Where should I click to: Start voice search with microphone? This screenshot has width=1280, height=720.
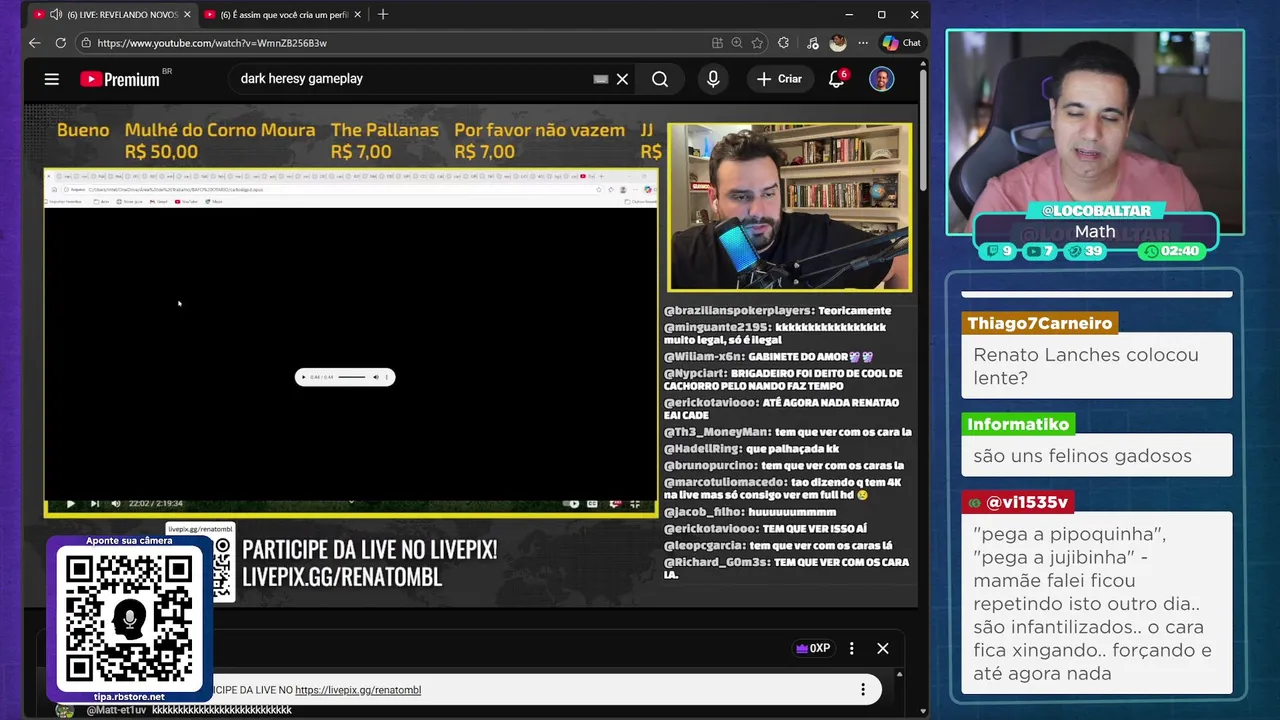713,79
